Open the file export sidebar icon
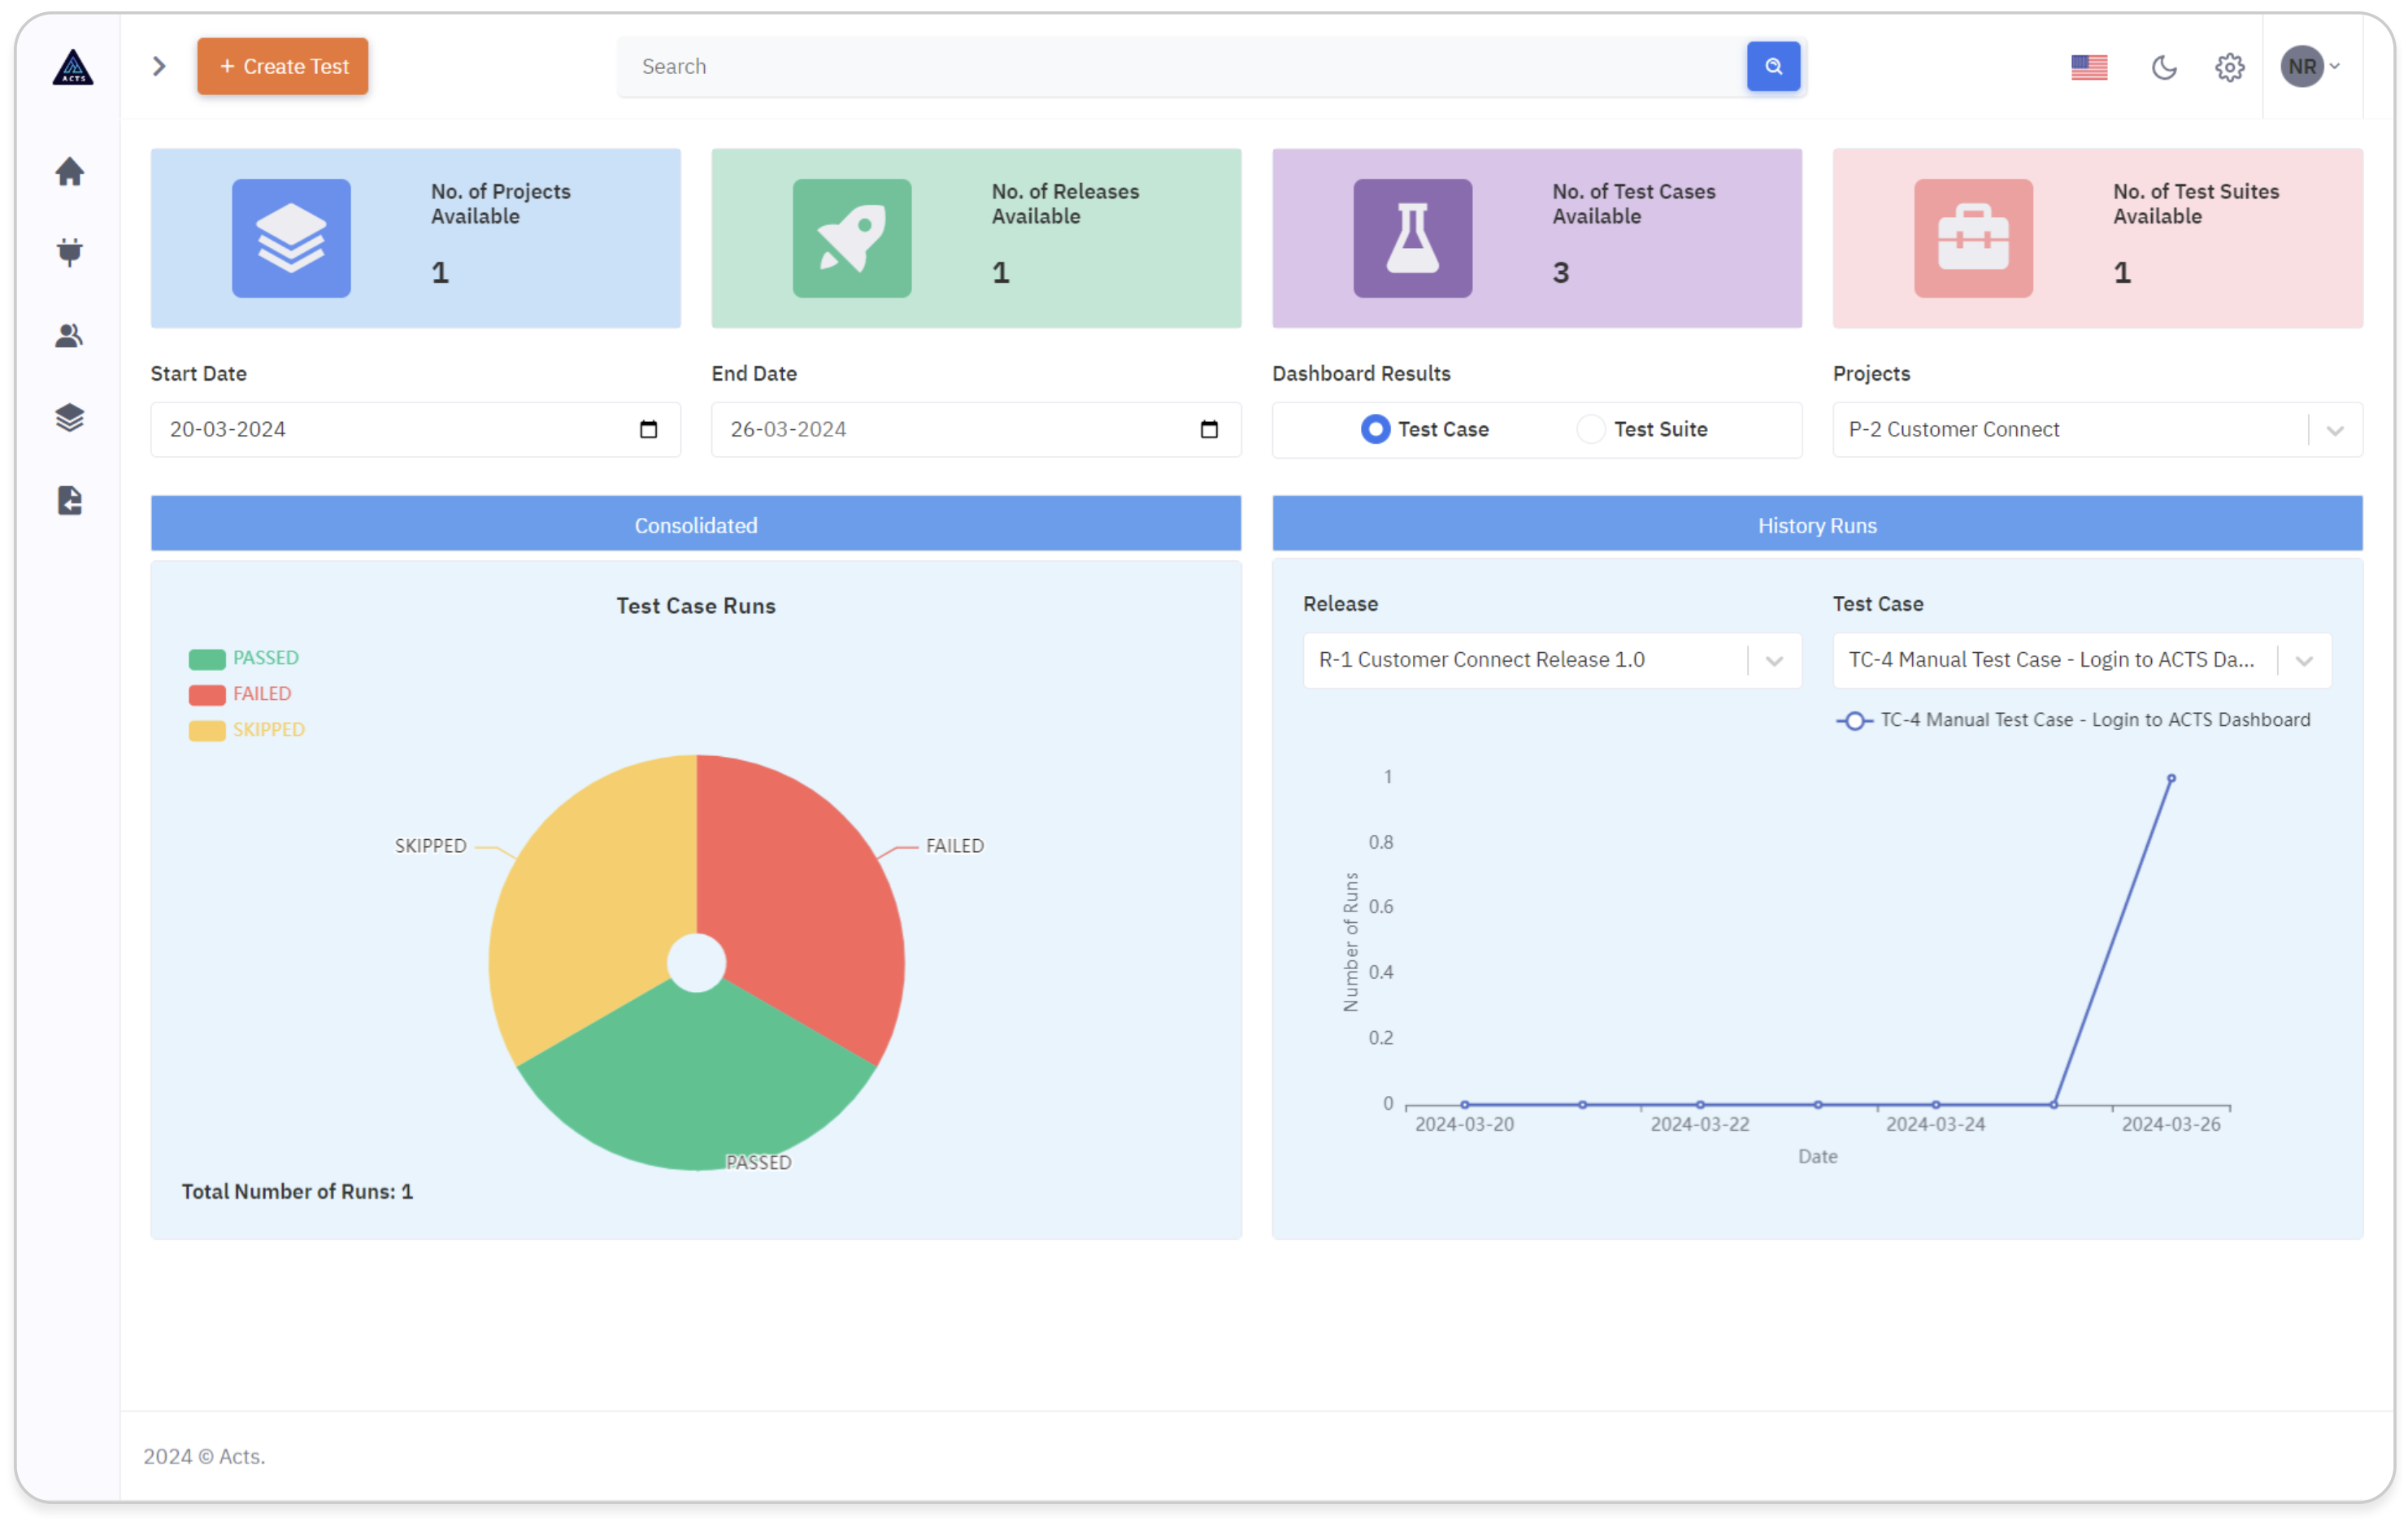The height and width of the screenshot is (1522, 2408). [69, 500]
